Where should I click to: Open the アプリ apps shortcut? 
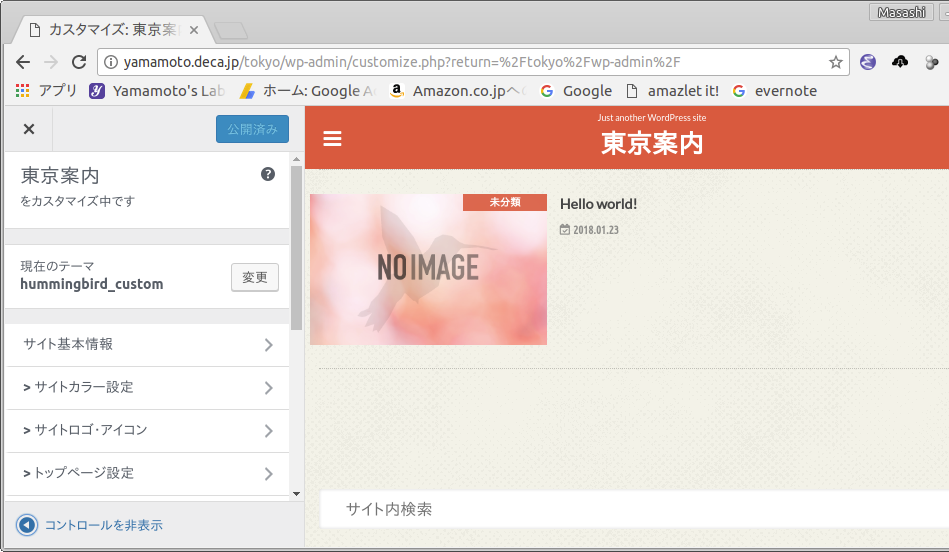(x=47, y=91)
